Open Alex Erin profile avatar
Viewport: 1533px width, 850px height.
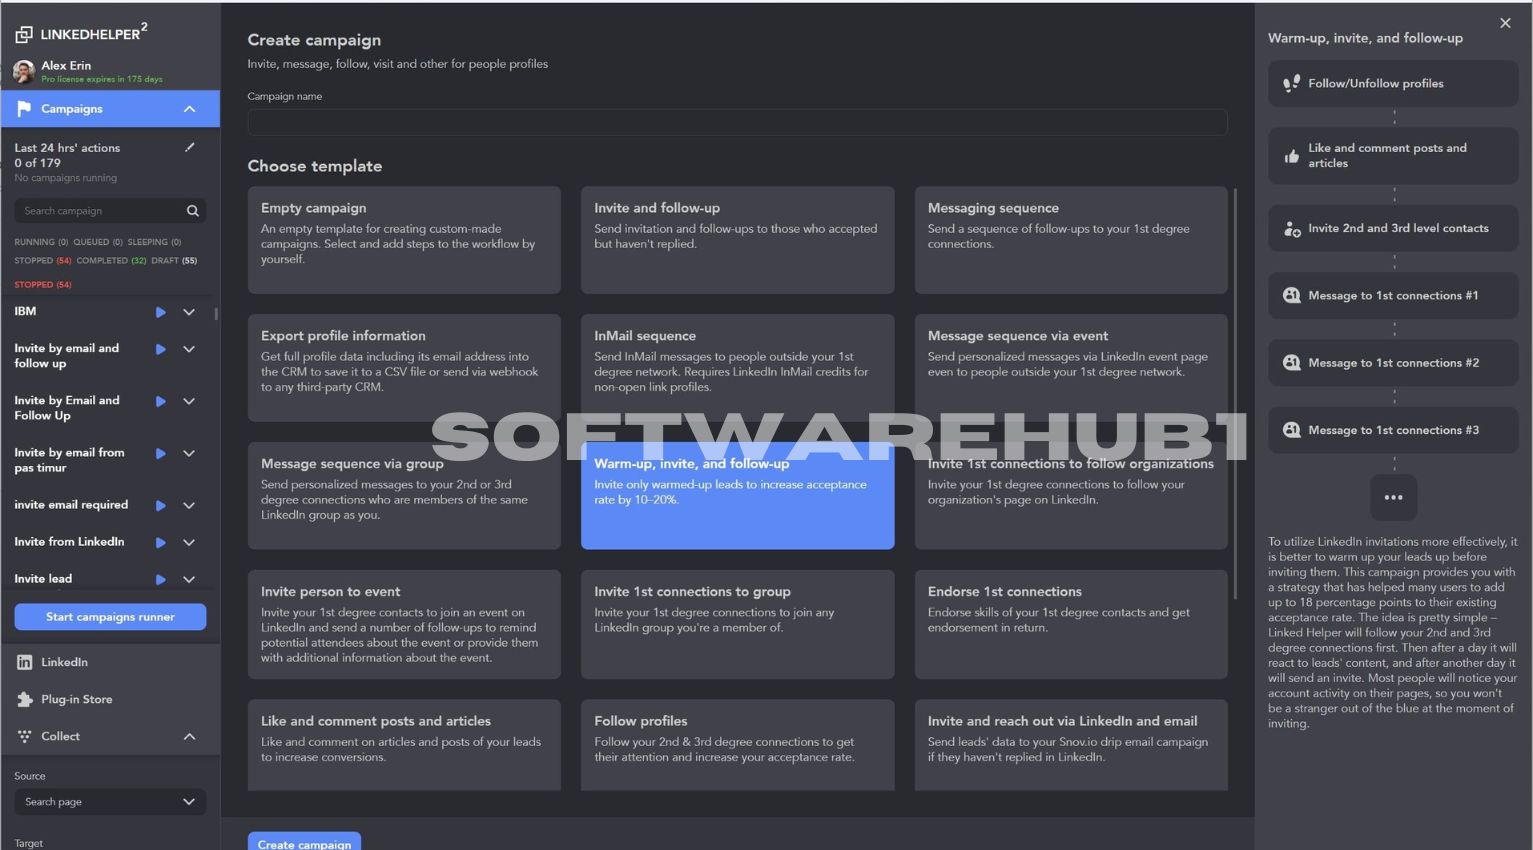click(24, 71)
